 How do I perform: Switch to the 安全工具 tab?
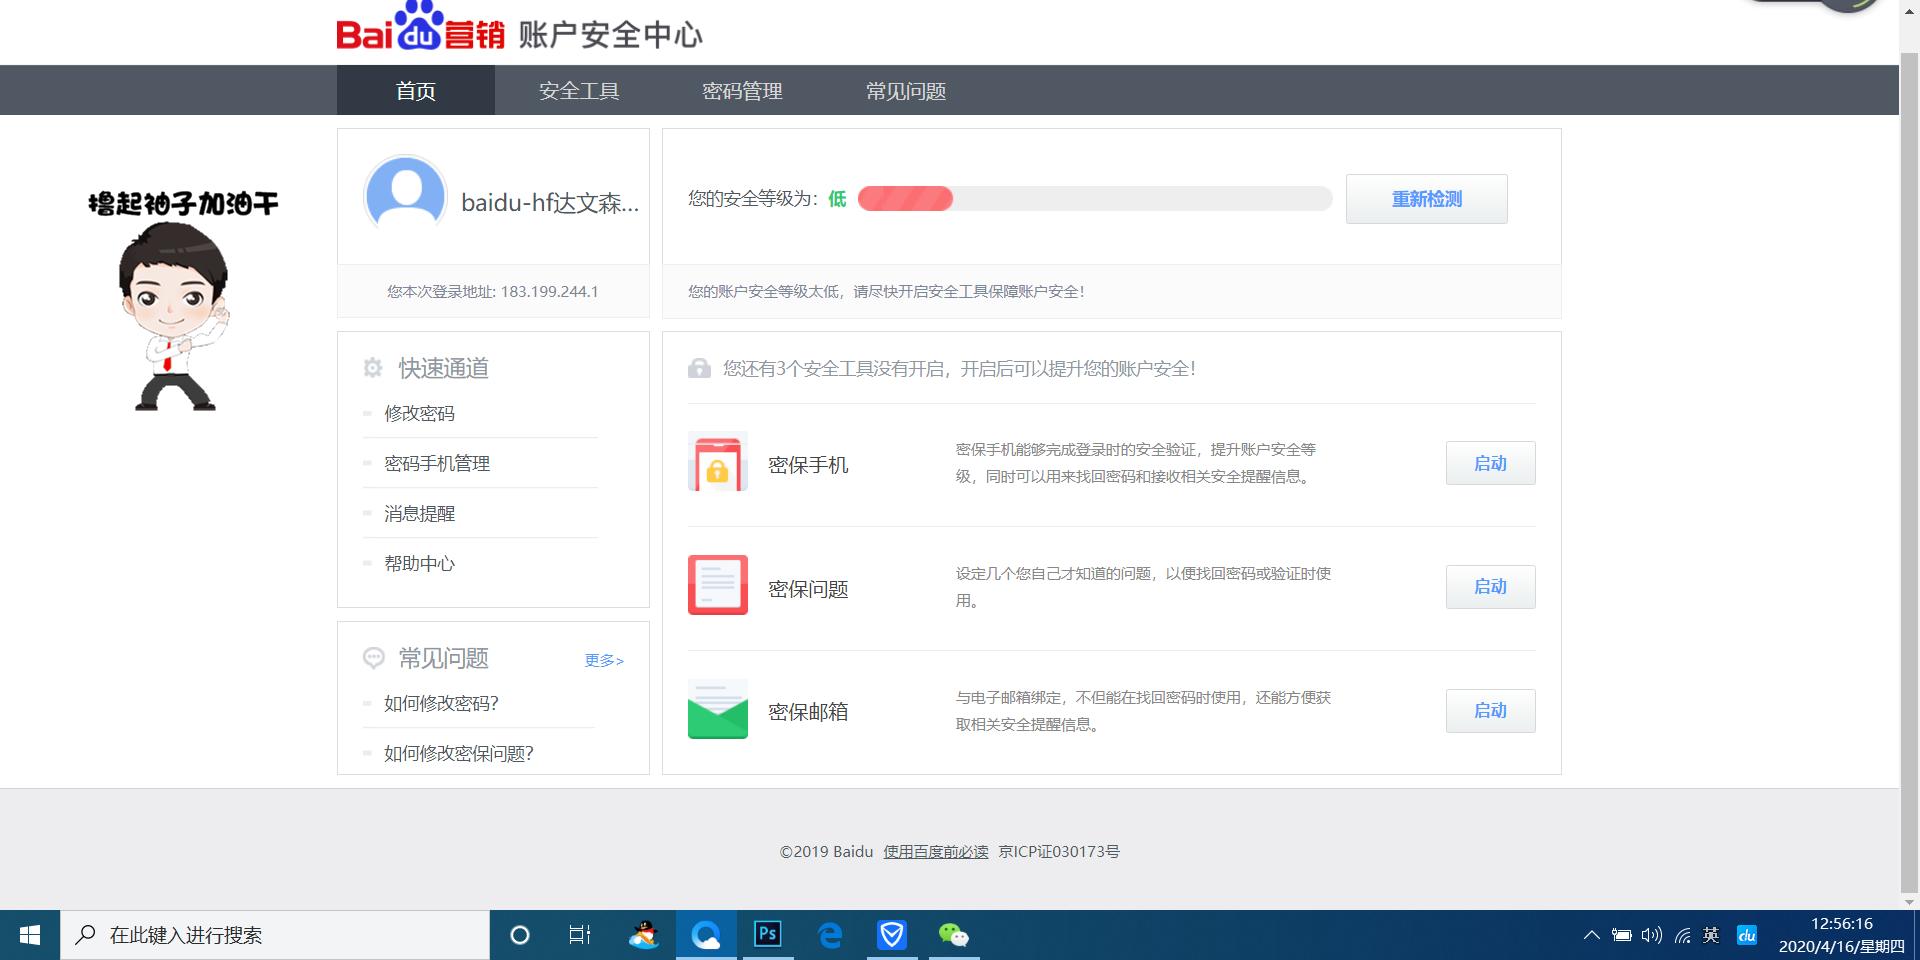579,90
